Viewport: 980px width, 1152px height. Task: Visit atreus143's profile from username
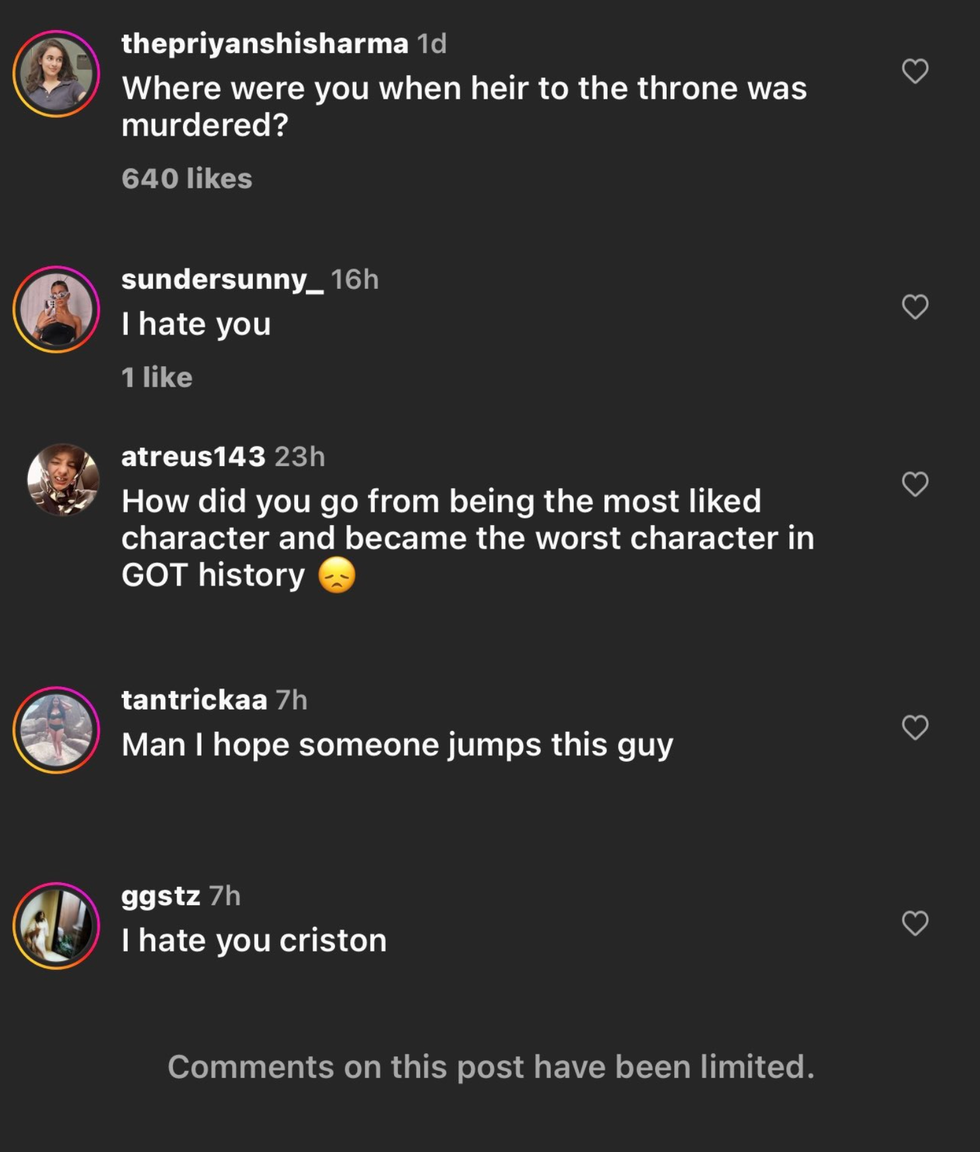coord(193,457)
